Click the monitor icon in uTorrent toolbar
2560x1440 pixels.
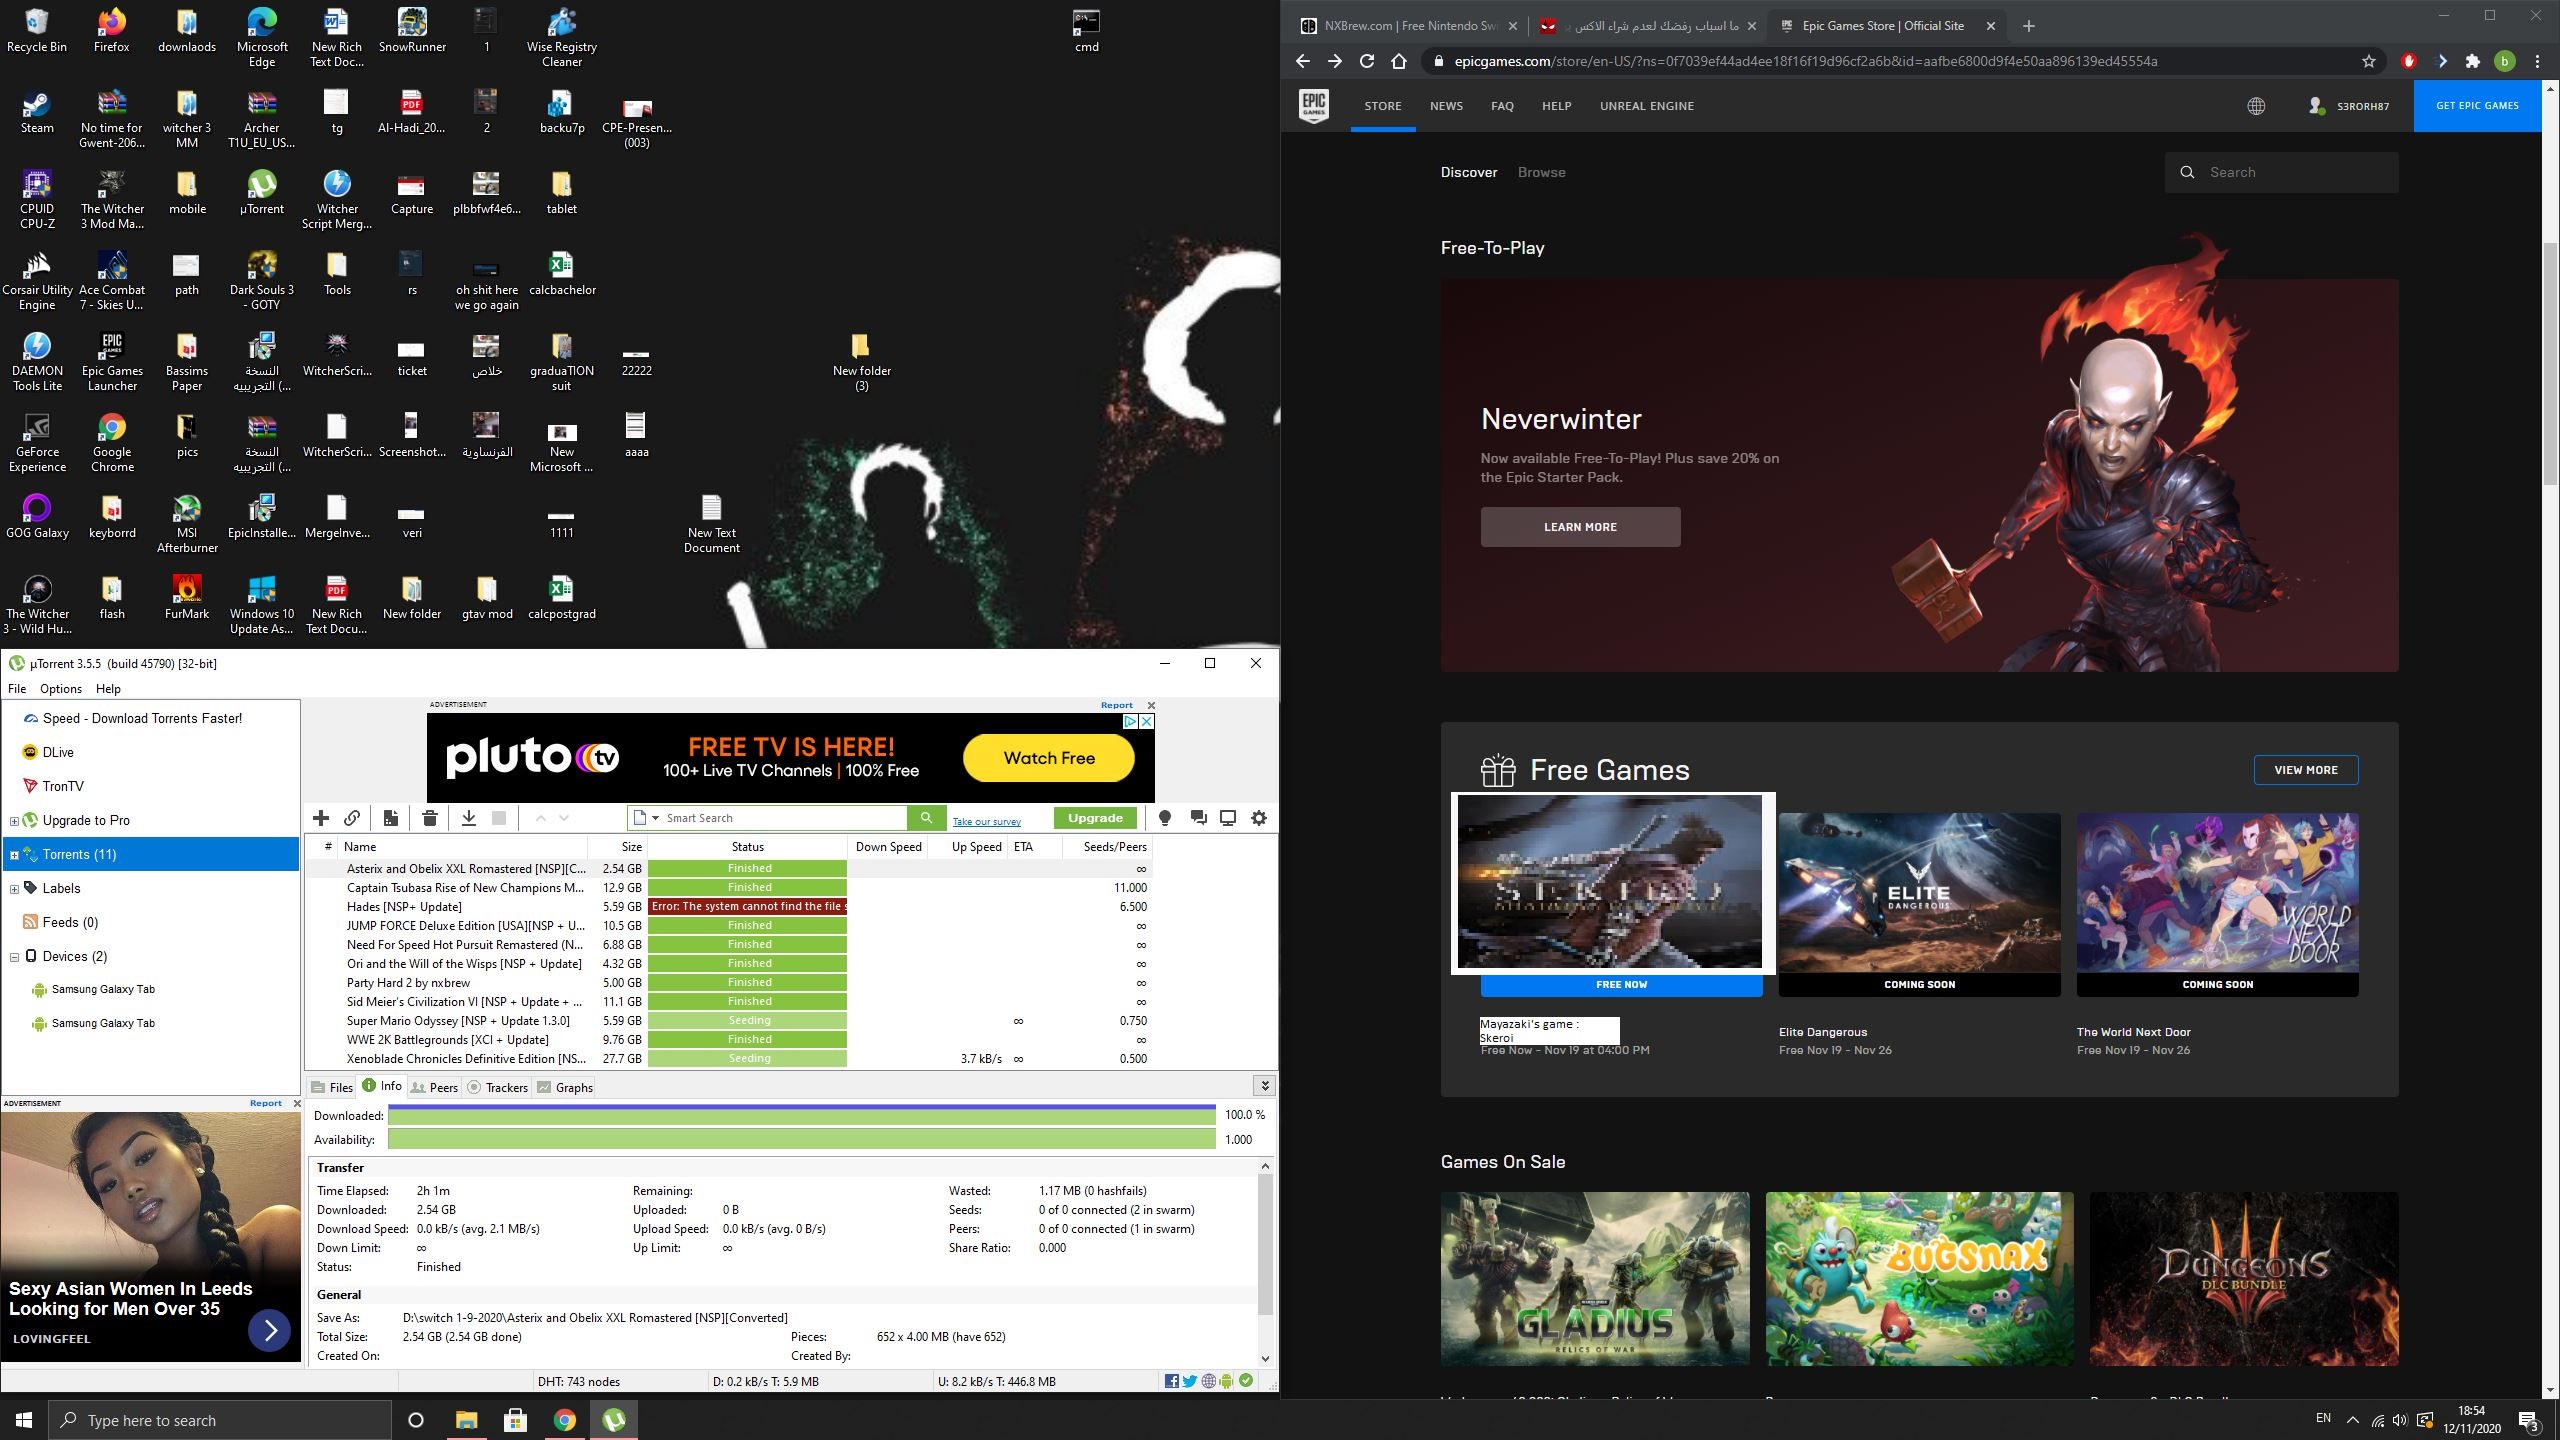[x=1228, y=818]
